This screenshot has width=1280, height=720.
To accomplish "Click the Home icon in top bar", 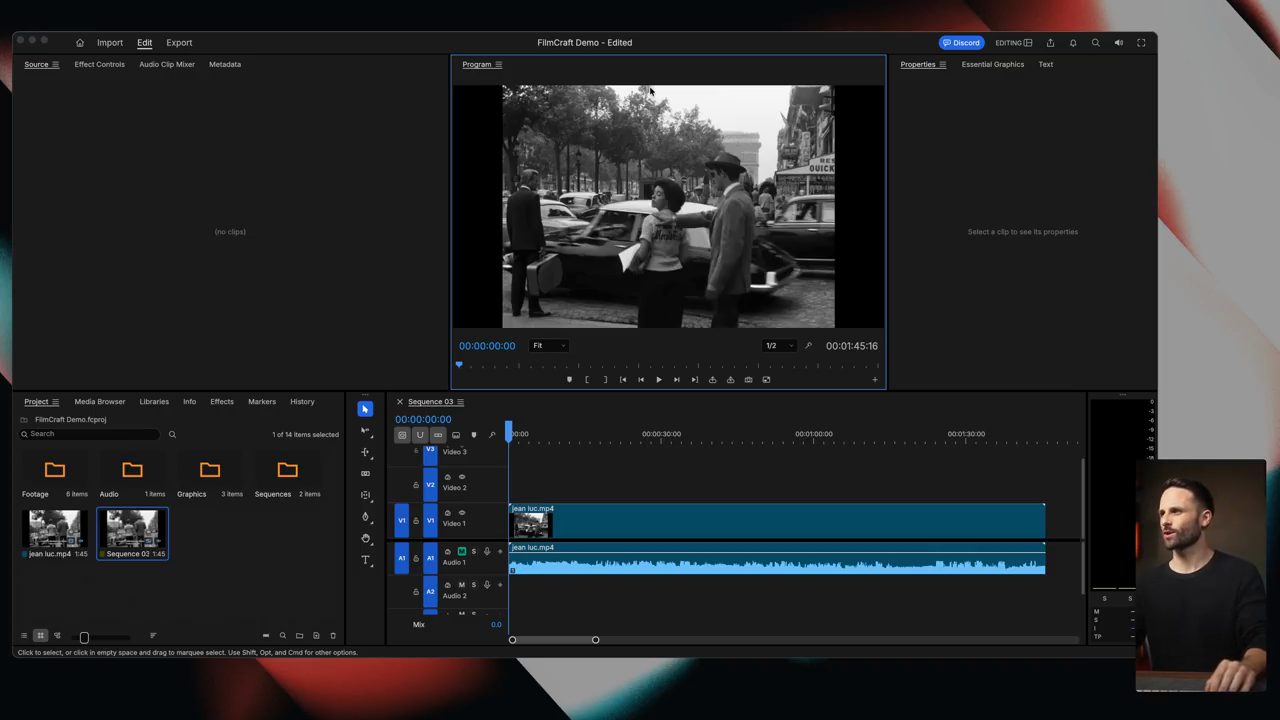I will [80, 43].
